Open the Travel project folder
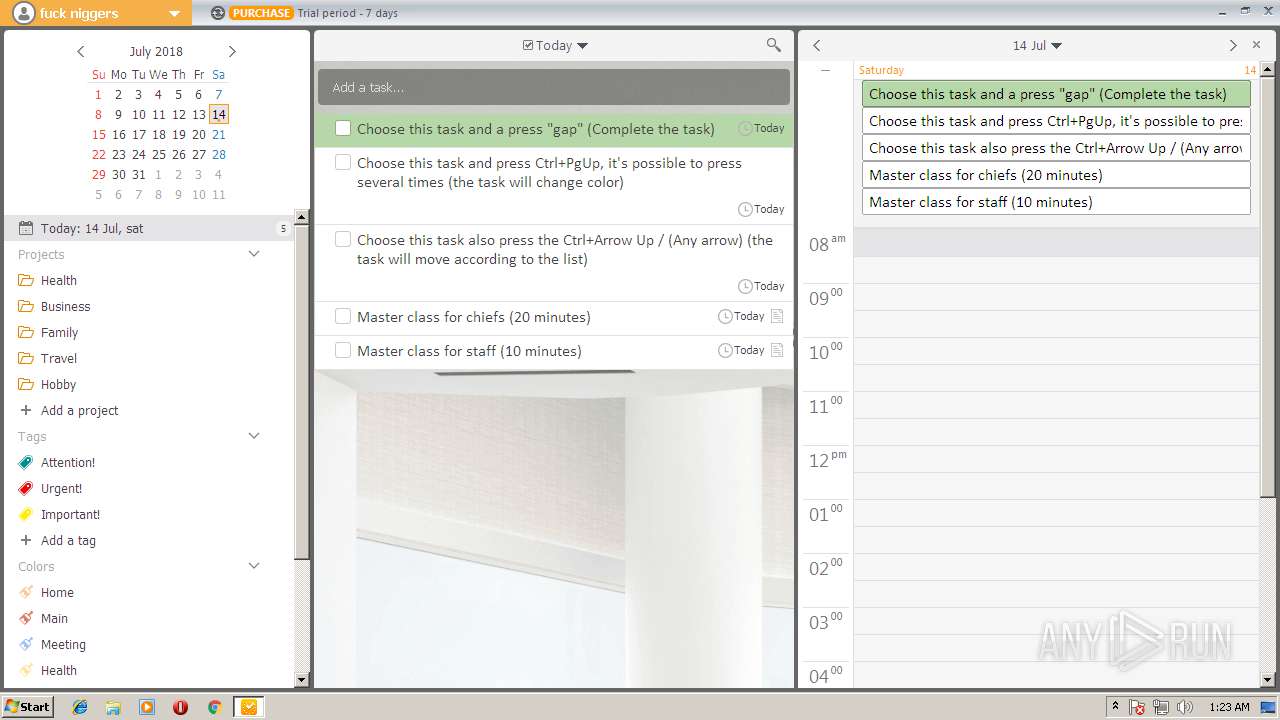This screenshot has height=720, width=1280. tap(58, 358)
